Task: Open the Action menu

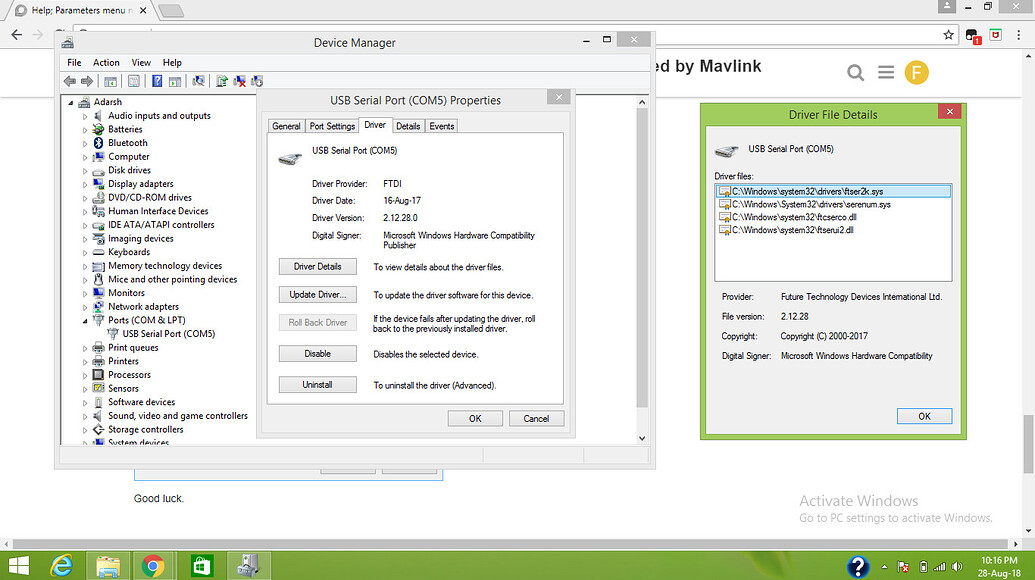Action: [106, 62]
